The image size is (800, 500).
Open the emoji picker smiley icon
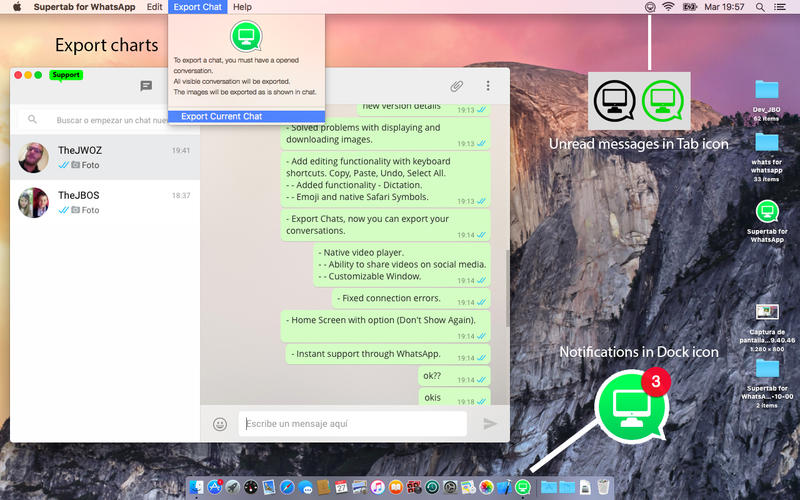pyautogui.click(x=220, y=424)
